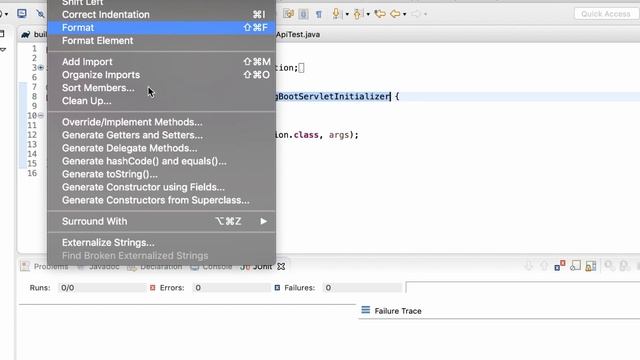Choose Generate Constructor using Fields
Screen dimensions: 640x360
pos(161,187)
